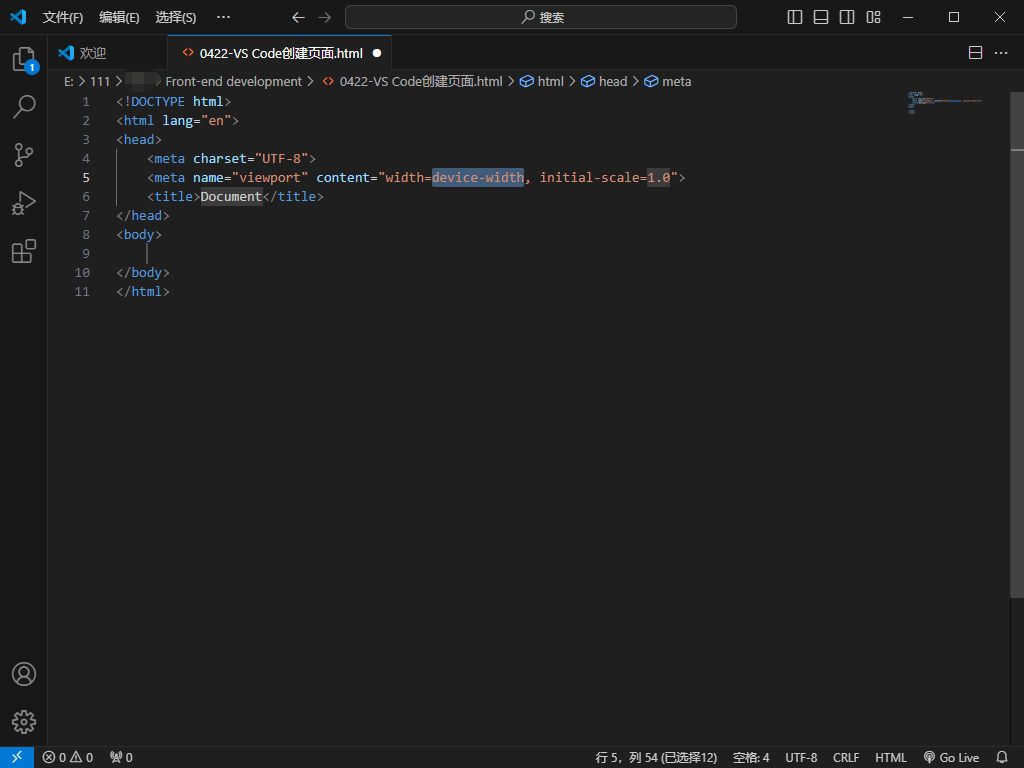Screen dimensions: 1024x768
Task: Click the <!DOCTYPE html> line
Action: (x=174, y=102)
